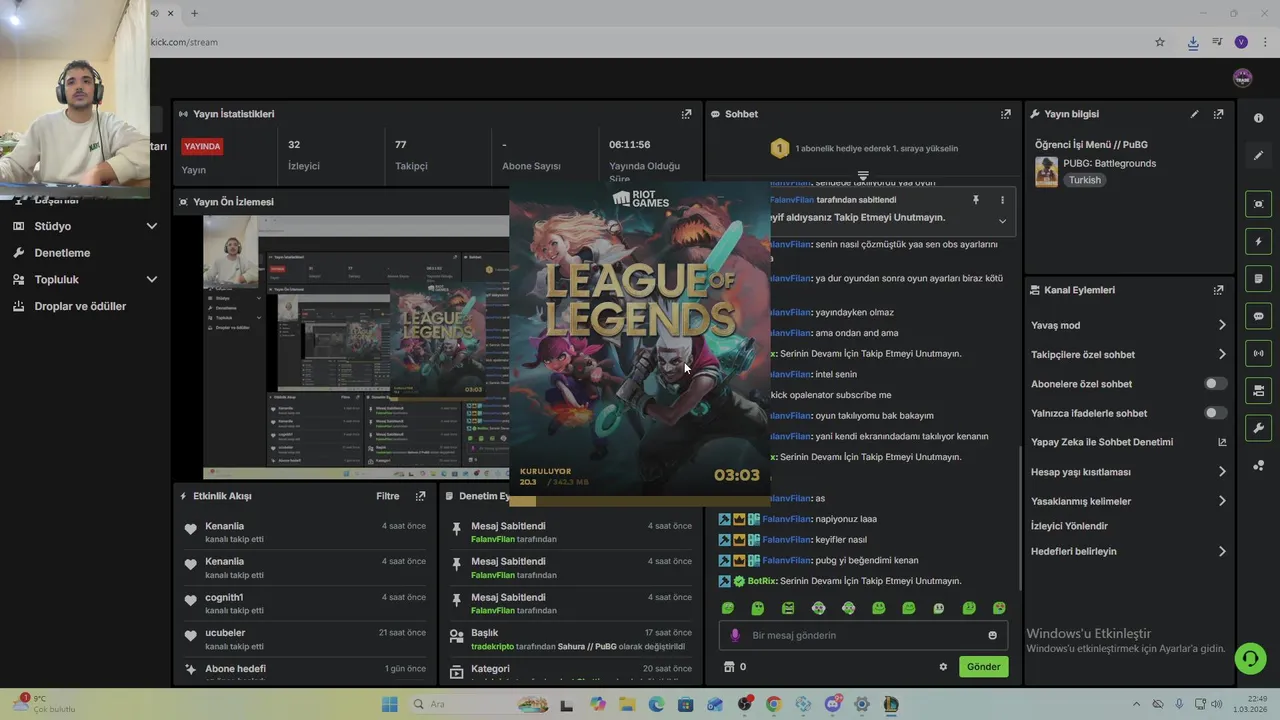Toggle the moderation log document sidebar icon
This screenshot has height=720, width=1280.
(x=1258, y=278)
